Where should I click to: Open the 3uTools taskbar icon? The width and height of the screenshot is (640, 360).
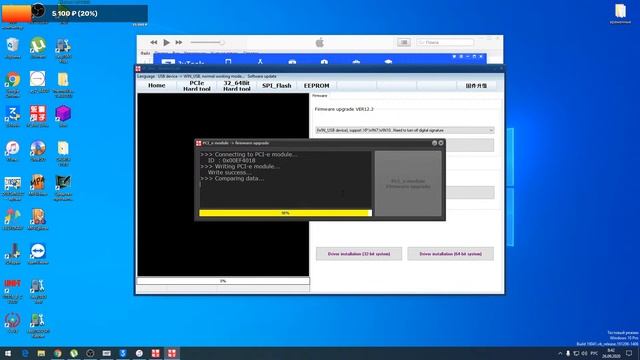[x=123, y=353]
